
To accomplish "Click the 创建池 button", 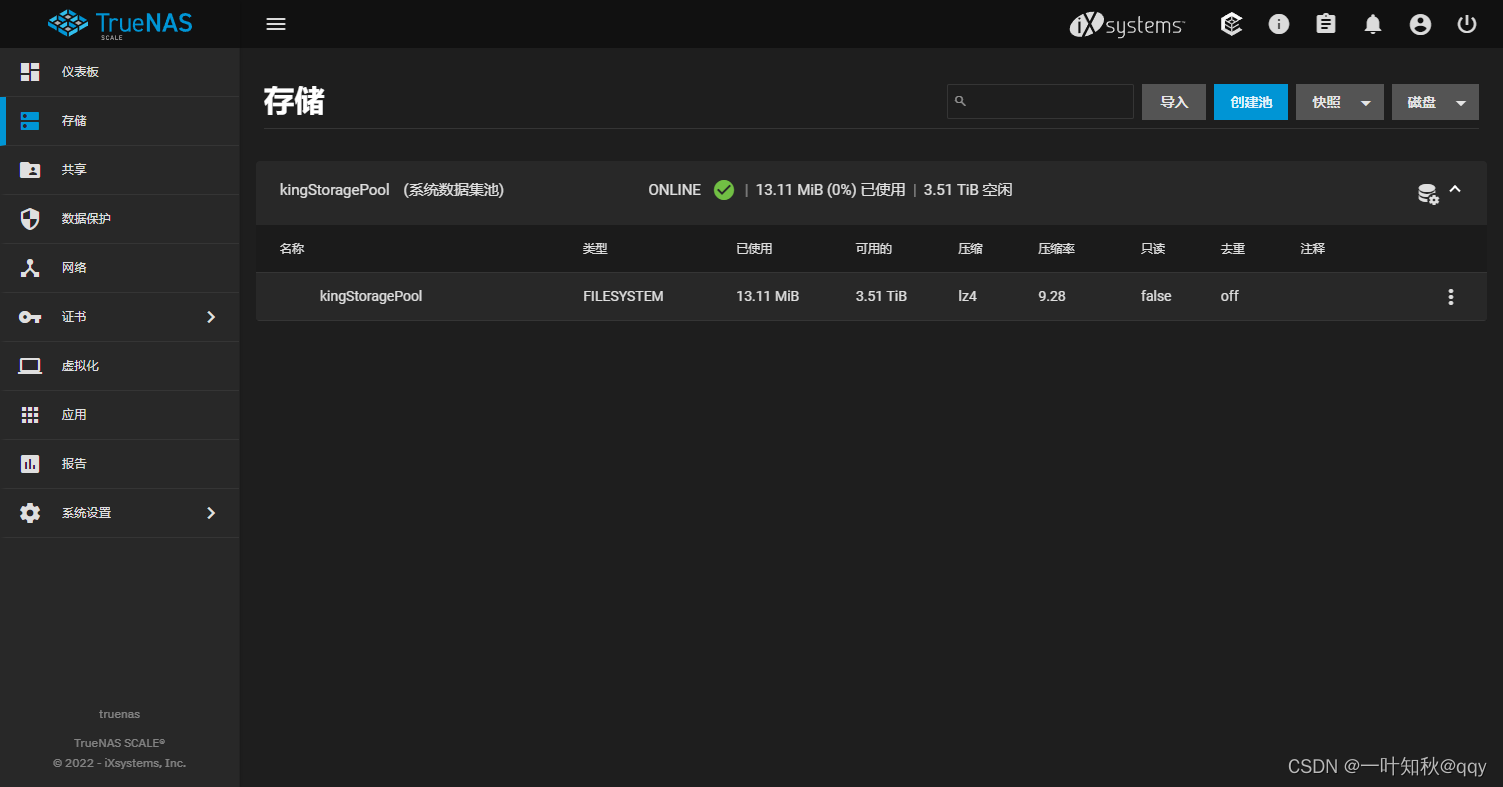I will click(x=1251, y=102).
